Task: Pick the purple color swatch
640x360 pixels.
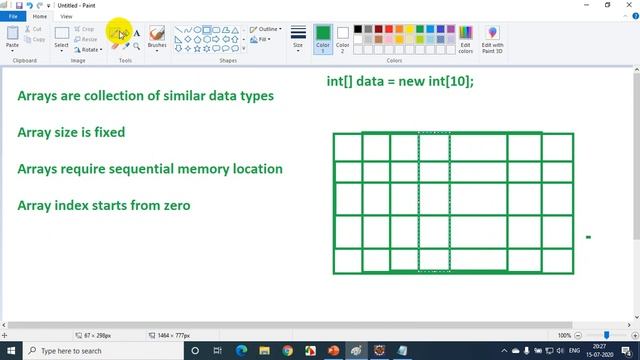Action: [451, 29]
